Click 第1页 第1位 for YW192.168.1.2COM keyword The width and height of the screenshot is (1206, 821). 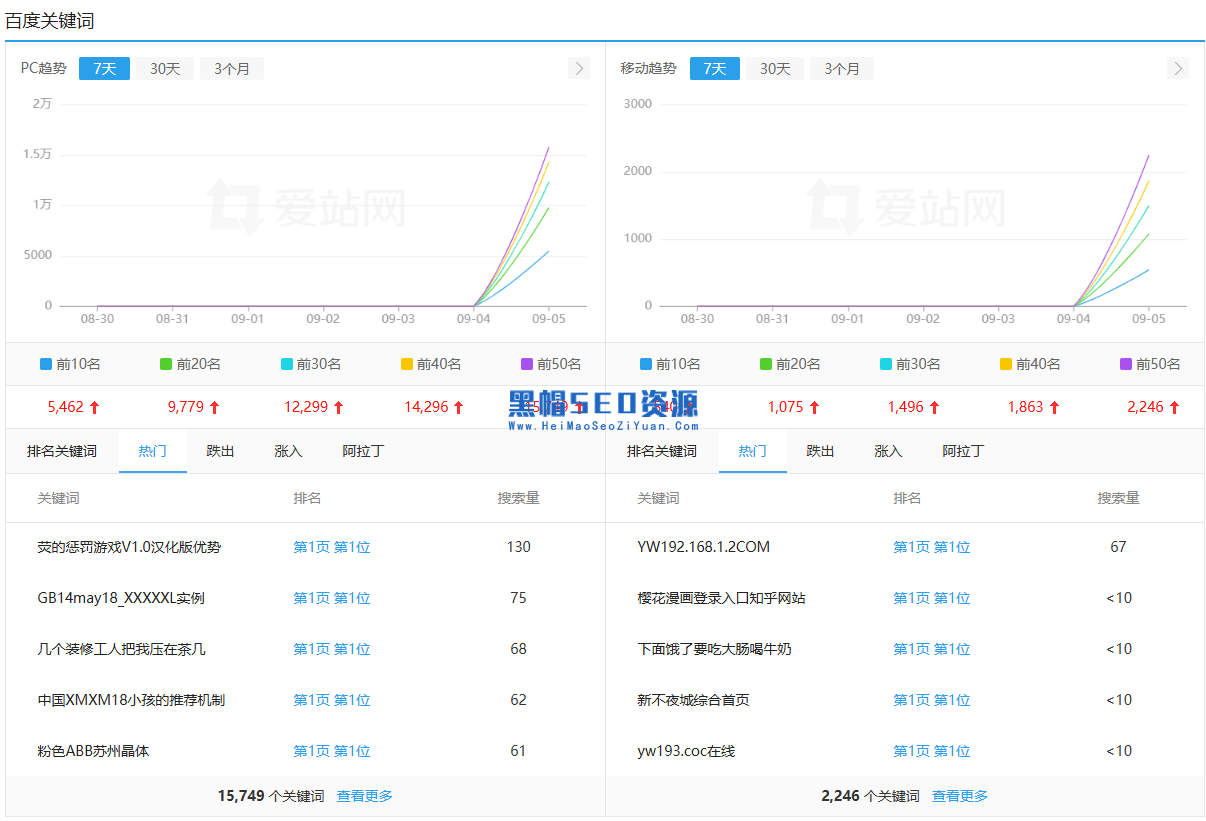point(931,547)
